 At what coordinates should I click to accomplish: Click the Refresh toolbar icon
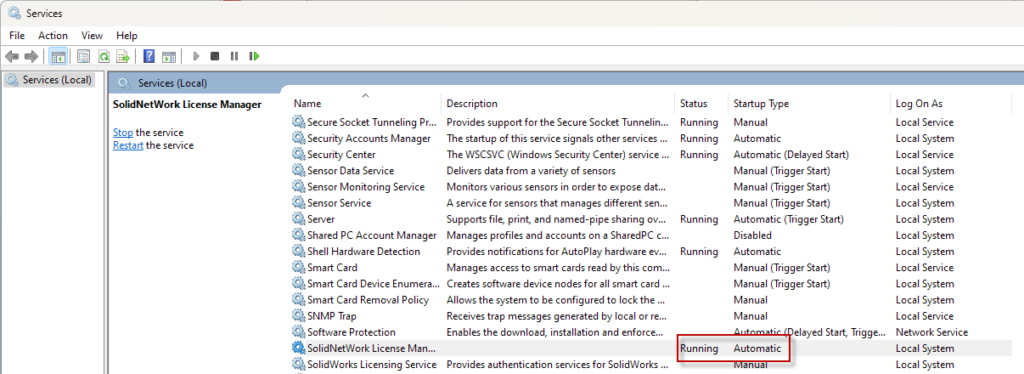[x=104, y=57]
